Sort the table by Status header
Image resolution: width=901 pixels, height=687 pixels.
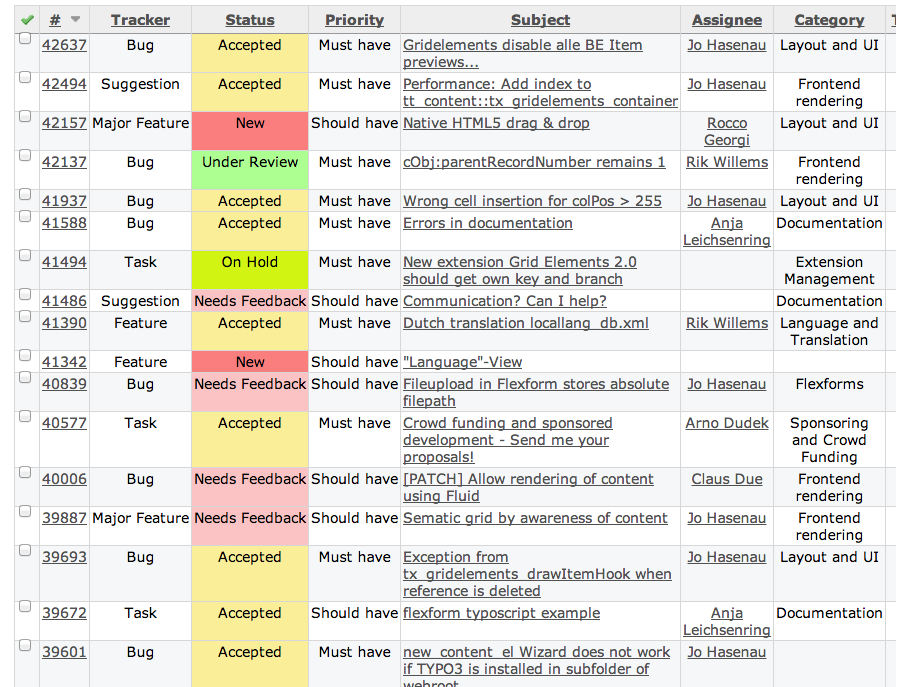click(249, 20)
